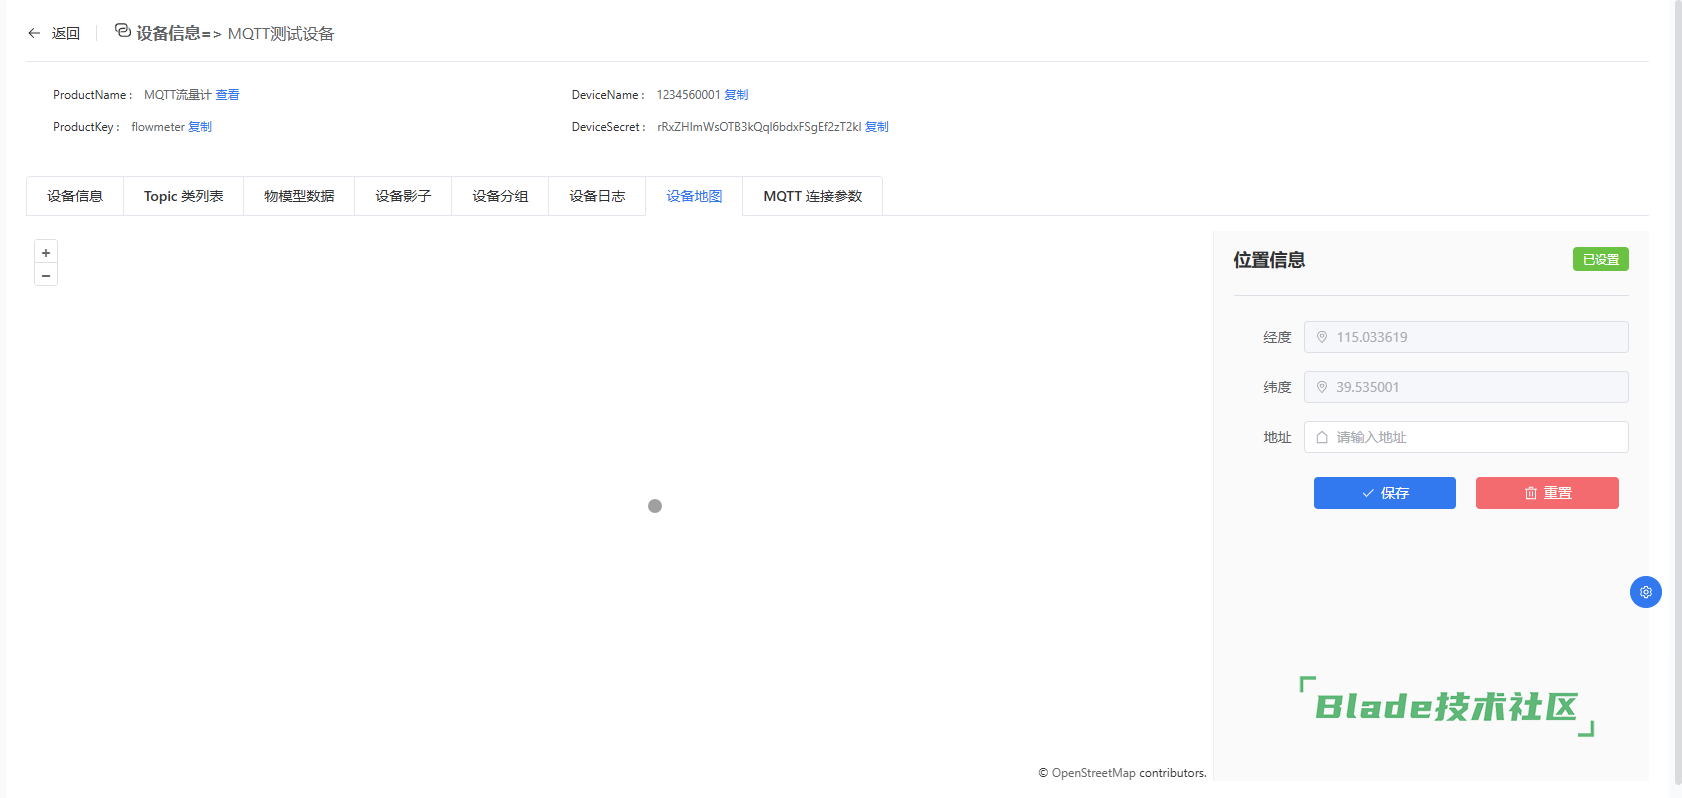Click the pin icon in longitude field

[1322, 337]
